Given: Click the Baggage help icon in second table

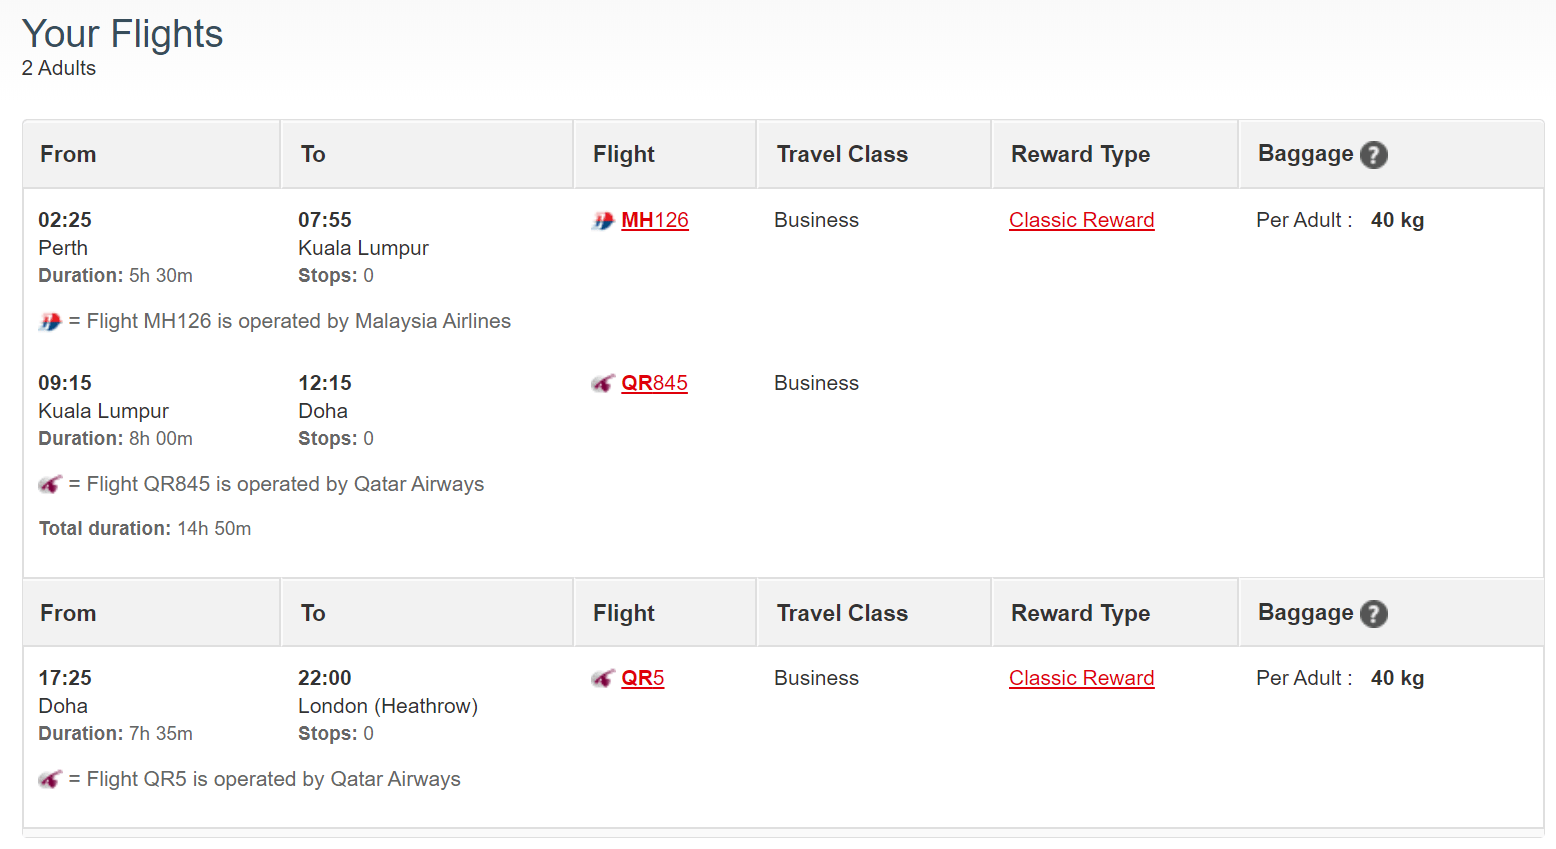Looking at the screenshot, I should [x=1374, y=614].
